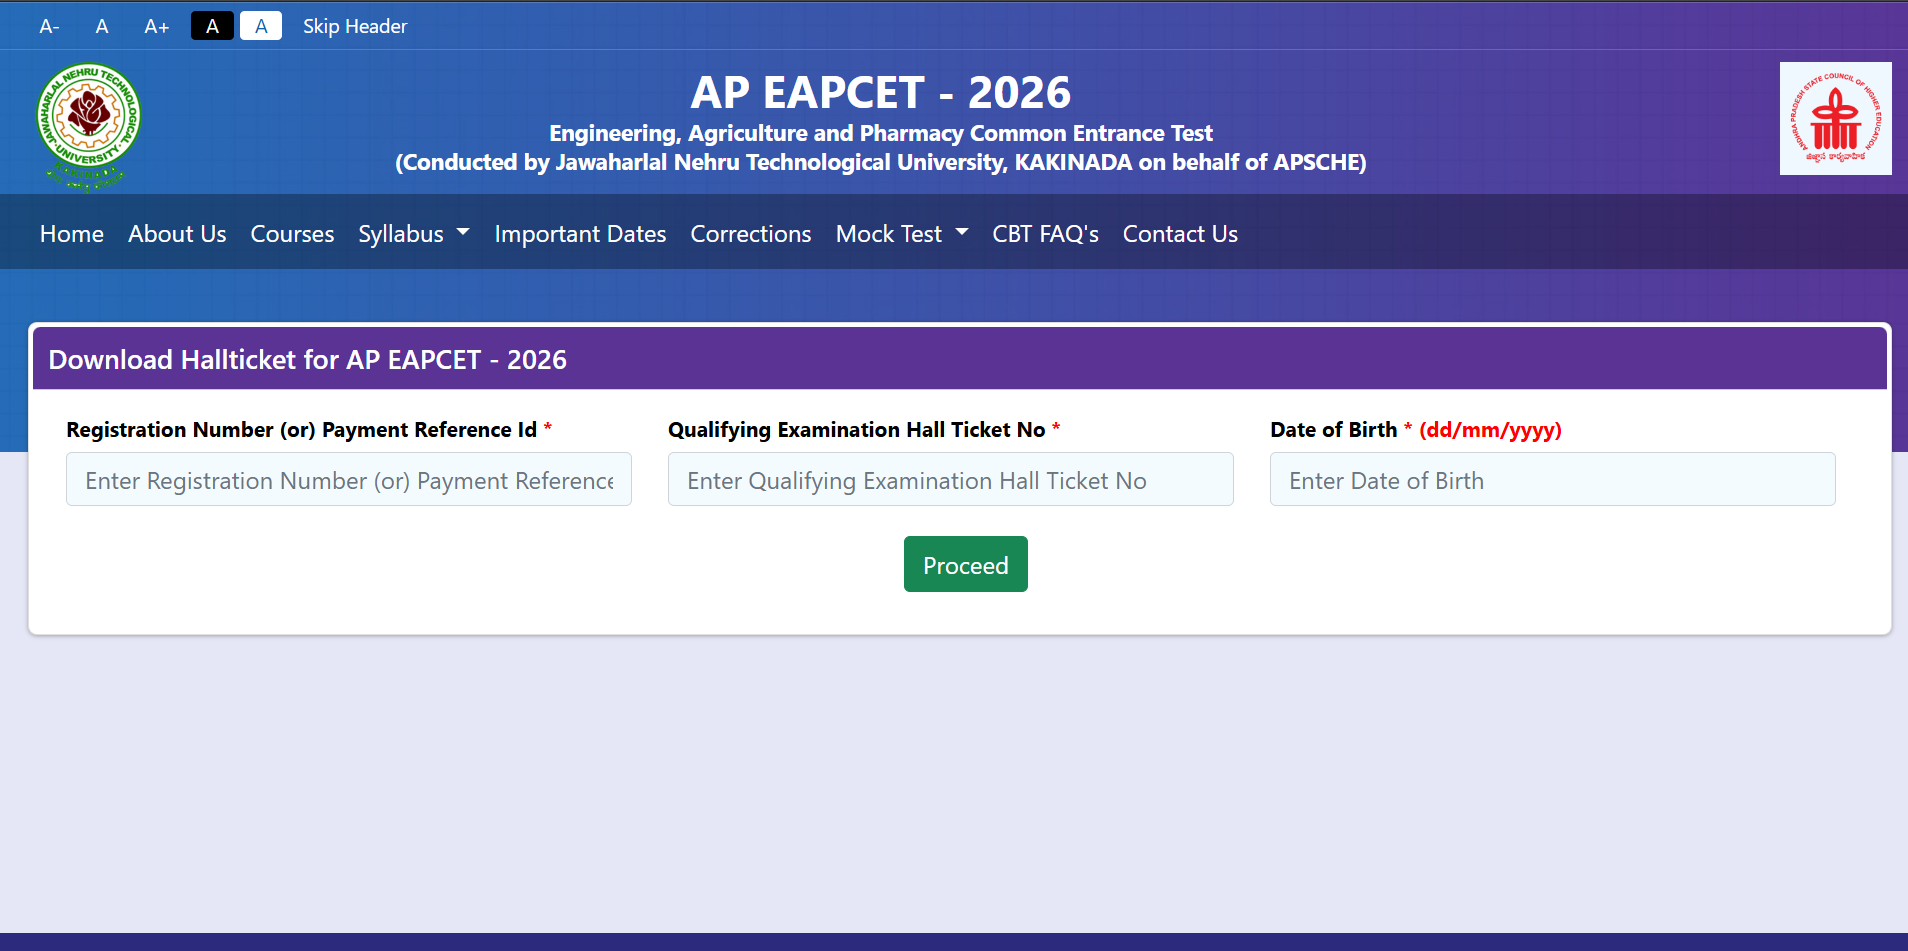Switch to black high-contrast theme
The image size is (1908, 951).
point(212,27)
